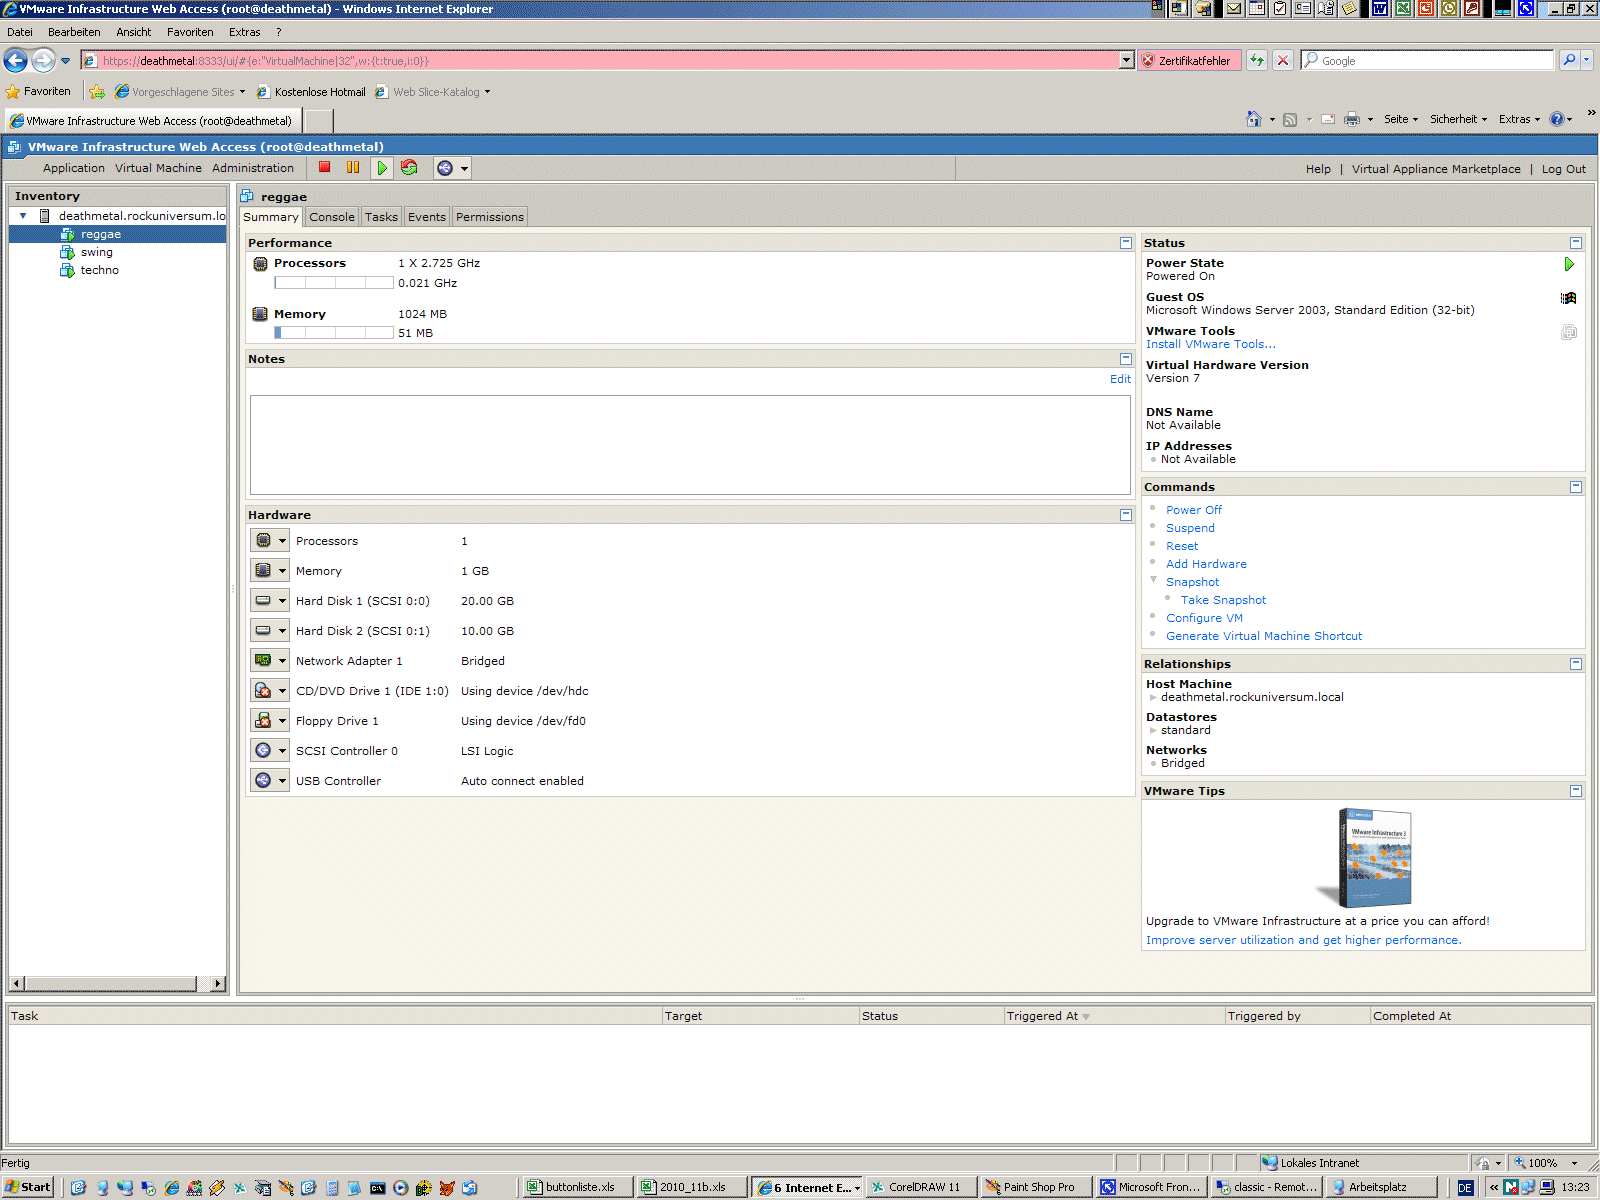Screen dimensions: 1600x1200
Task: Click the Guest OS icon in Status
Action: [1569, 298]
